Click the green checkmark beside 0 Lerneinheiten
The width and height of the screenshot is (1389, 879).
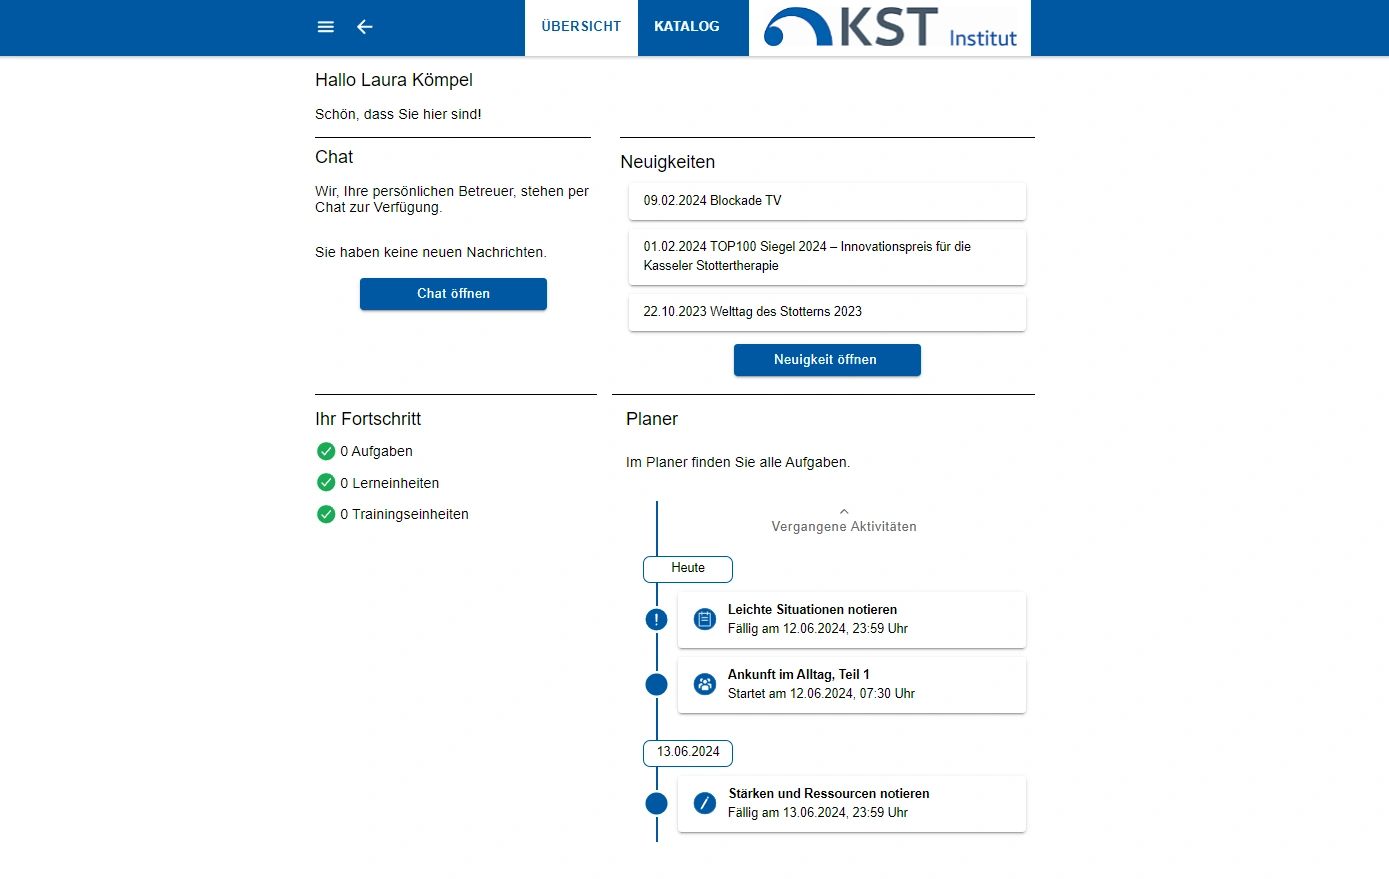tap(326, 483)
